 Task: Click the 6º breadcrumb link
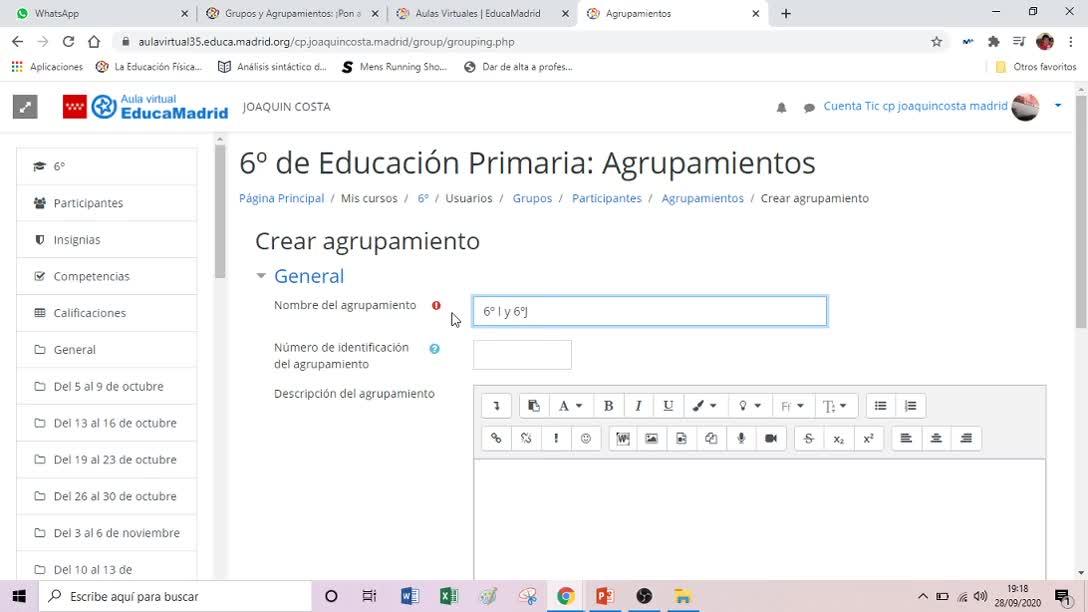click(423, 198)
